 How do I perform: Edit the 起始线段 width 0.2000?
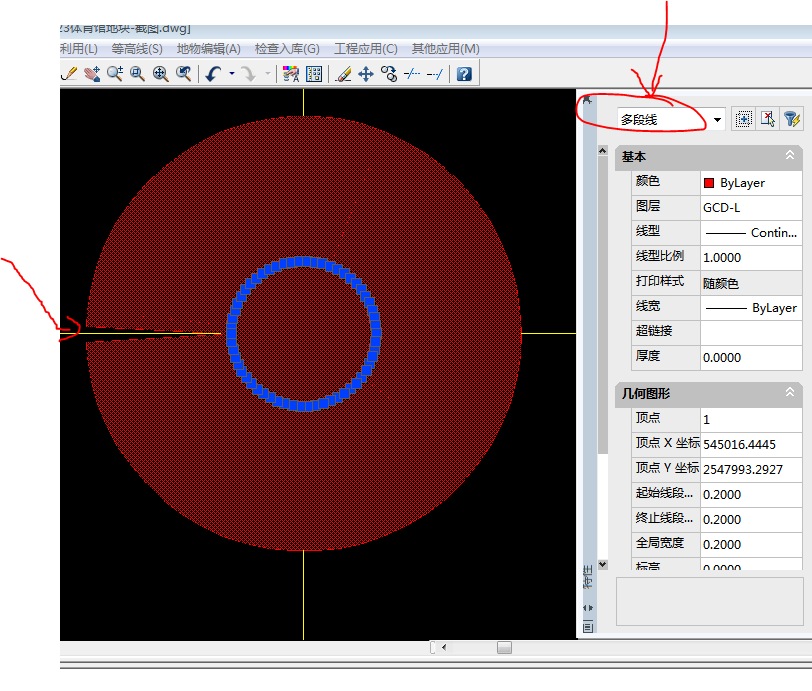click(x=751, y=495)
